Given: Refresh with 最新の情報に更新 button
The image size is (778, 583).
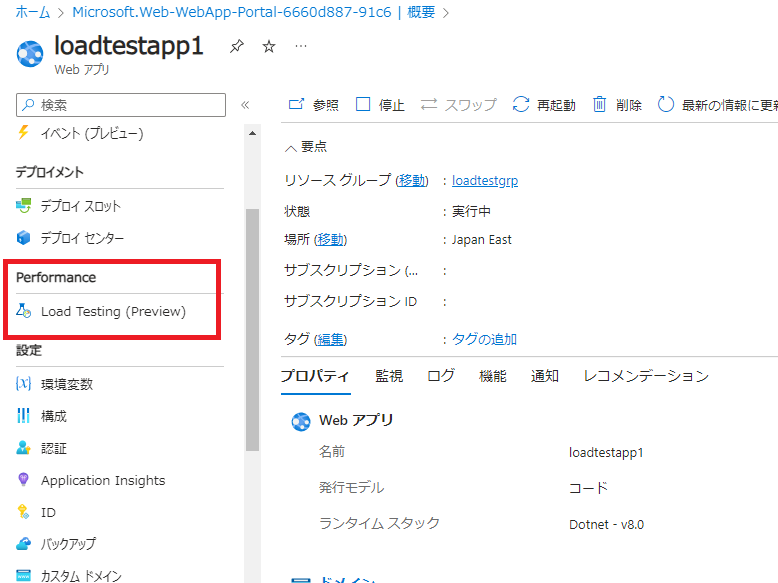Looking at the screenshot, I should pos(717,105).
